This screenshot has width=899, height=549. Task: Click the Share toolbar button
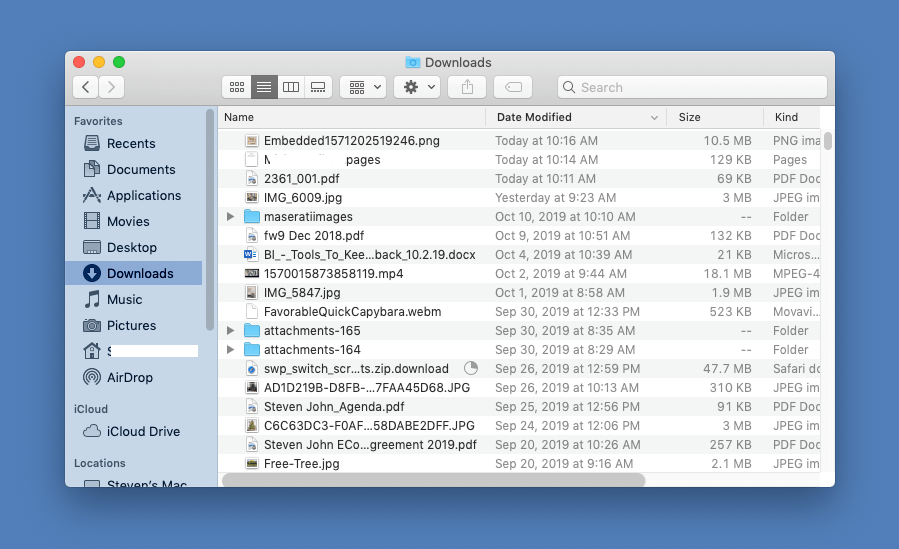click(x=467, y=87)
